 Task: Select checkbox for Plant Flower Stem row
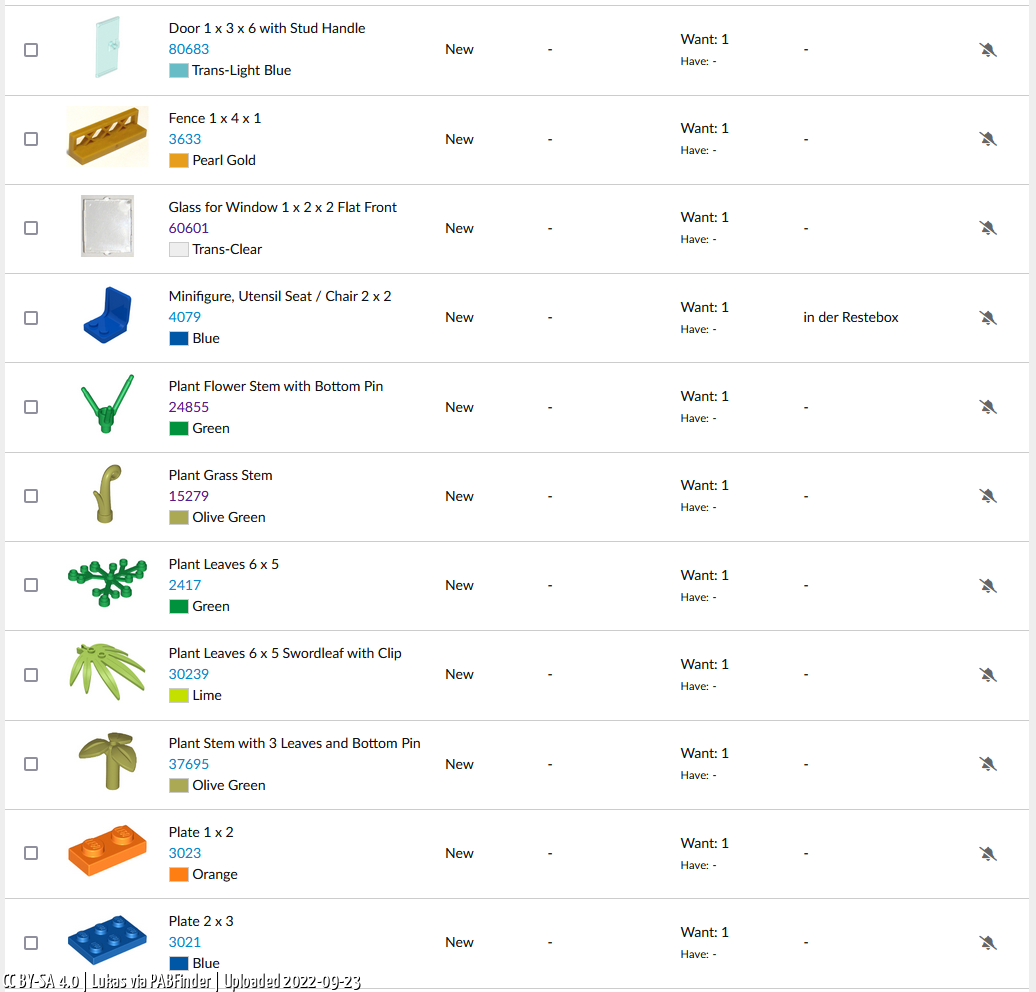click(x=31, y=407)
